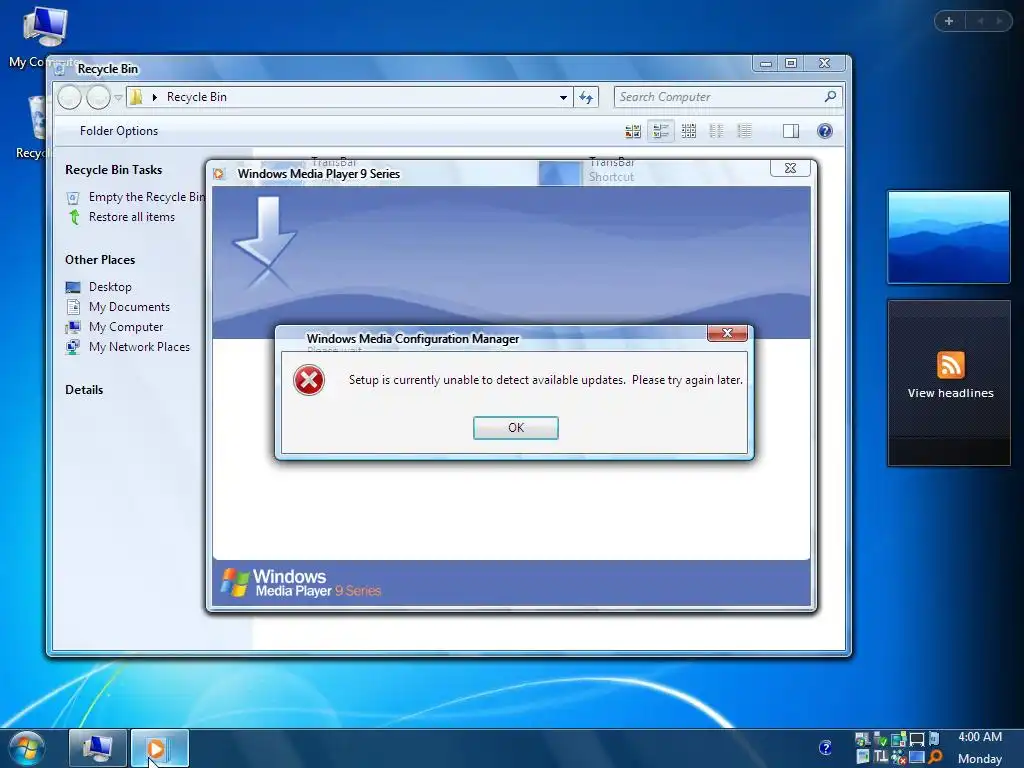
Task: Click the Back navigation button
Action: [x=70, y=97]
